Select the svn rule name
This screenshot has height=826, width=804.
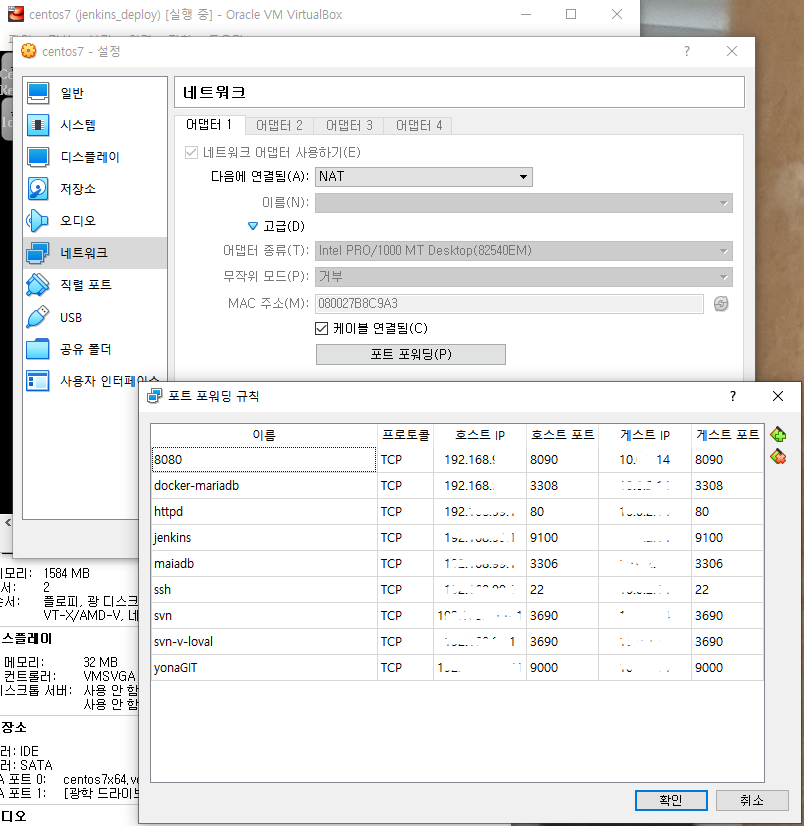pyautogui.click(x=264, y=615)
